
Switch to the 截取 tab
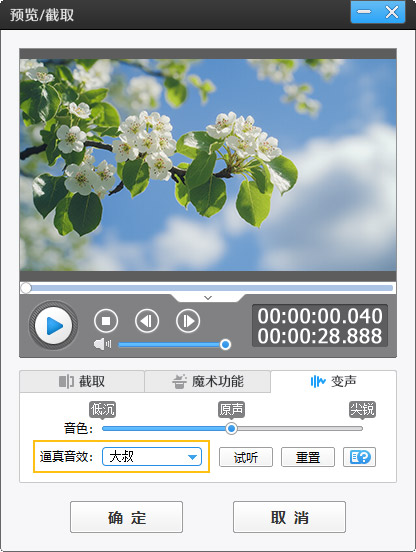[82, 381]
